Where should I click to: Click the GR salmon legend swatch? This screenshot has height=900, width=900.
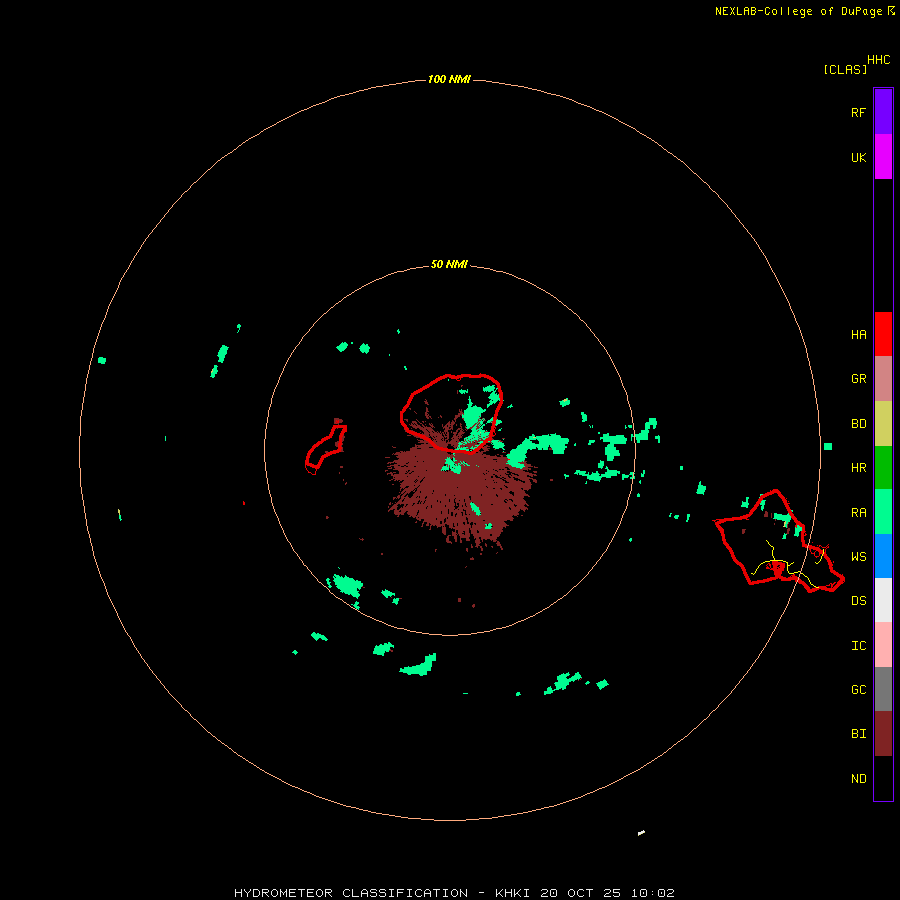[x=883, y=378]
